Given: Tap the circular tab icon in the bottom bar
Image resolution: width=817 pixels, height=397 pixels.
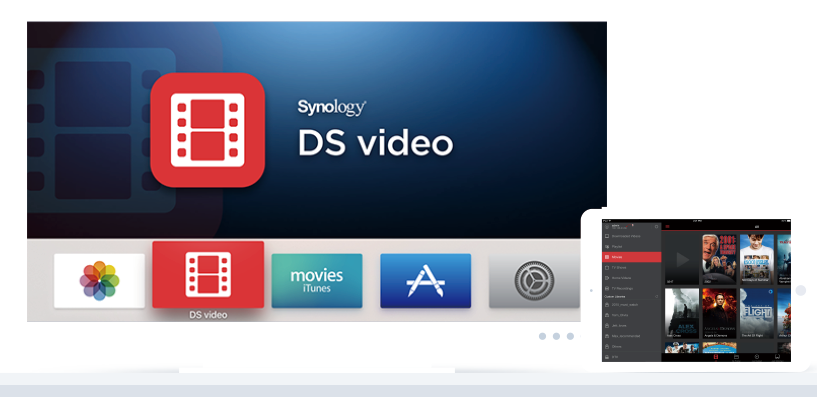Looking at the screenshot, I should [757, 357].
